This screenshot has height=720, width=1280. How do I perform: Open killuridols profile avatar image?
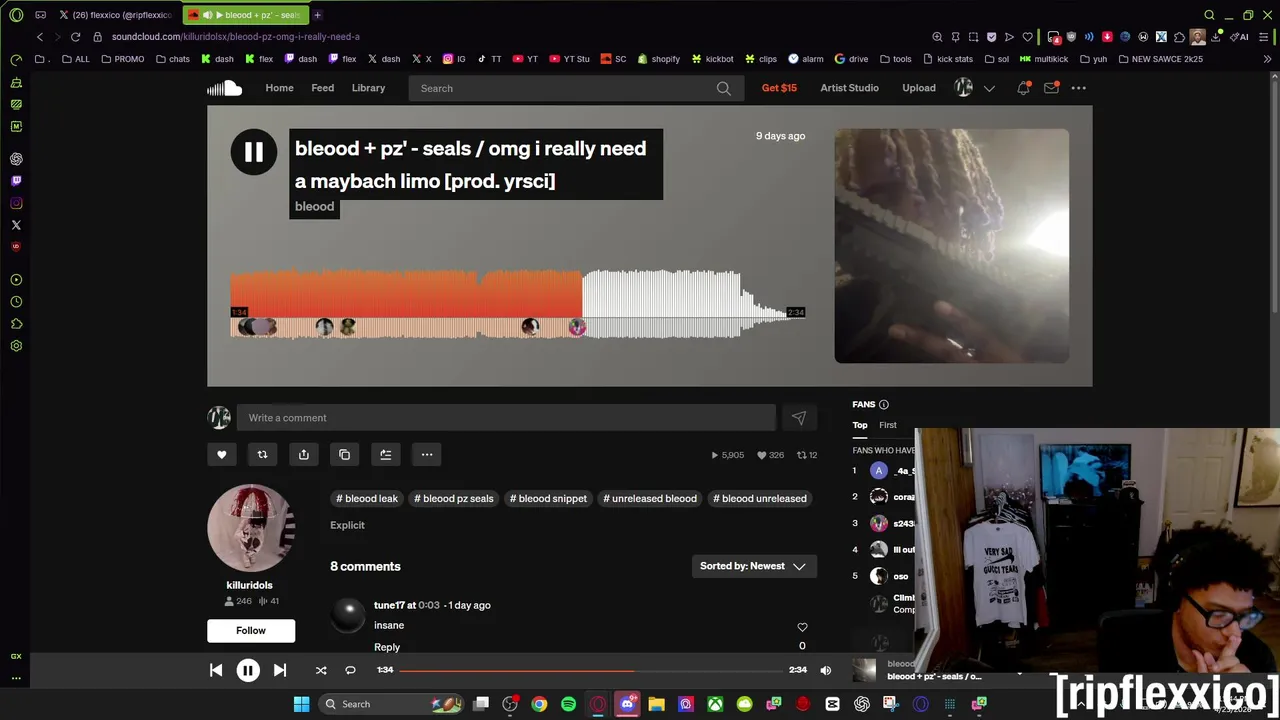coord(250,528)
